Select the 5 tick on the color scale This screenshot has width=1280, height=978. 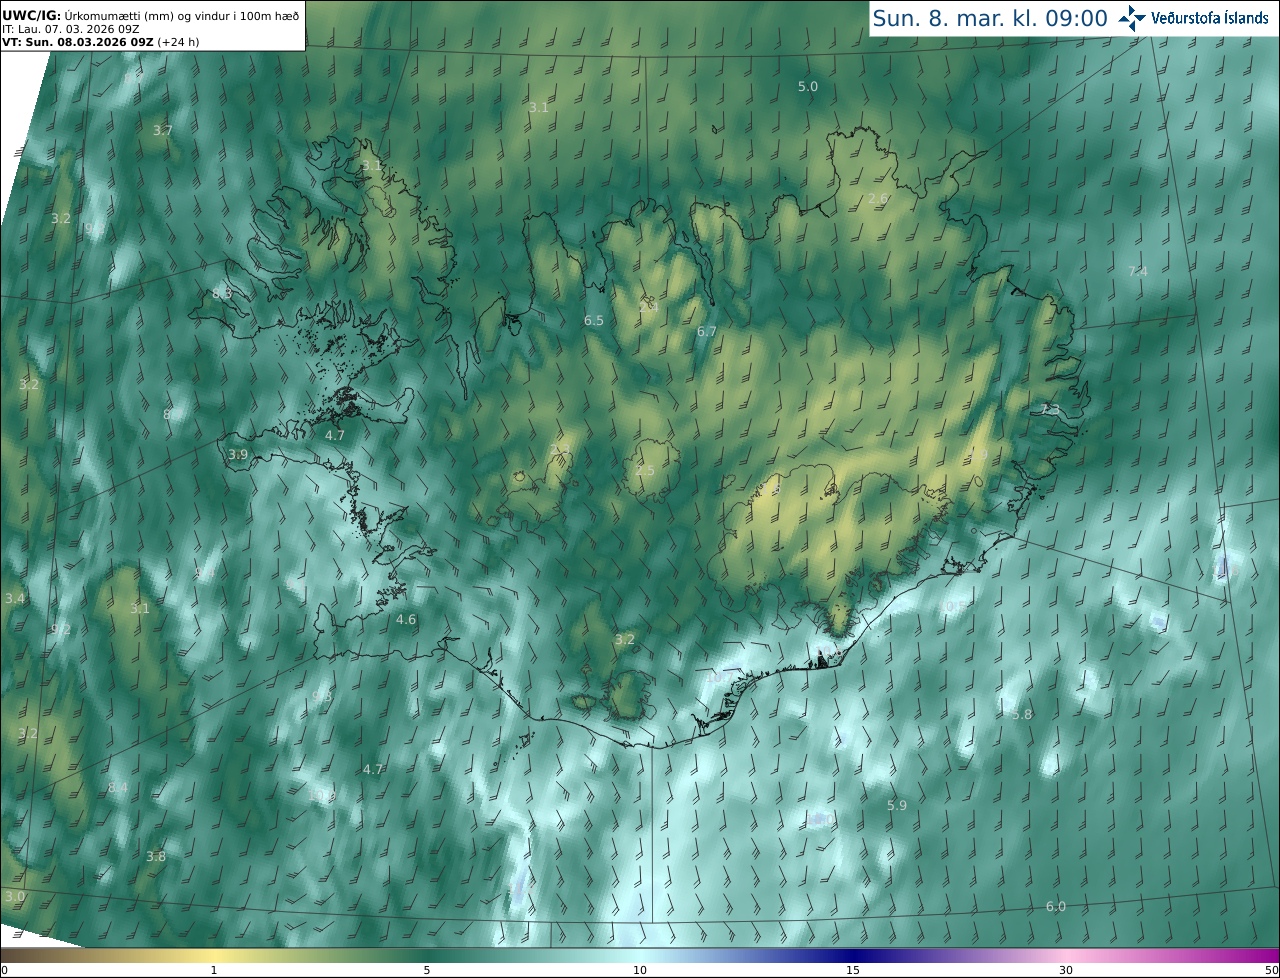click(427, 970)
